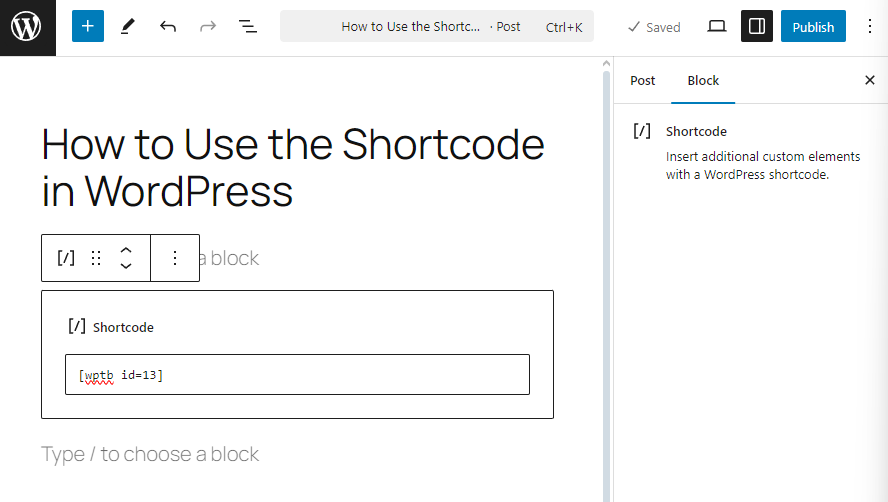Click the Shortcode icon in the sidebar

point(642,131)
